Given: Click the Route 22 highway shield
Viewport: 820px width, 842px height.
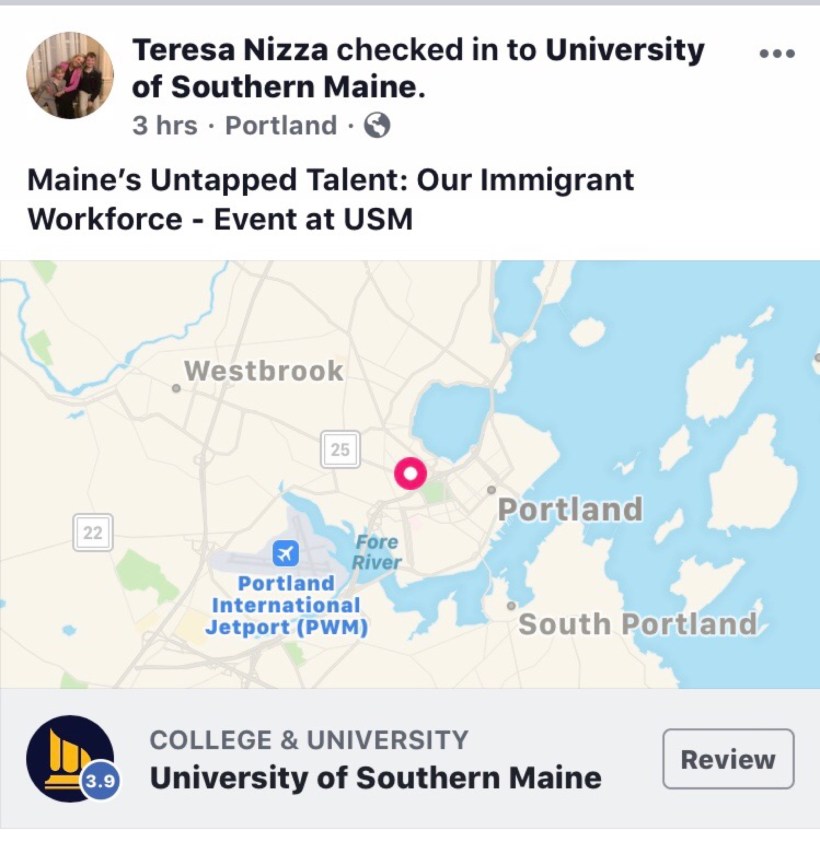Looking at the screenshot, I should tap(92, 532).
